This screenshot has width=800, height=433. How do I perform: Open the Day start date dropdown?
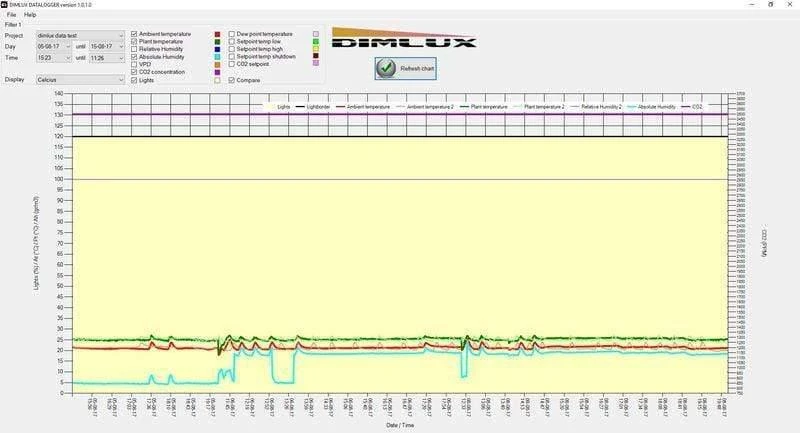coord(69,46)
